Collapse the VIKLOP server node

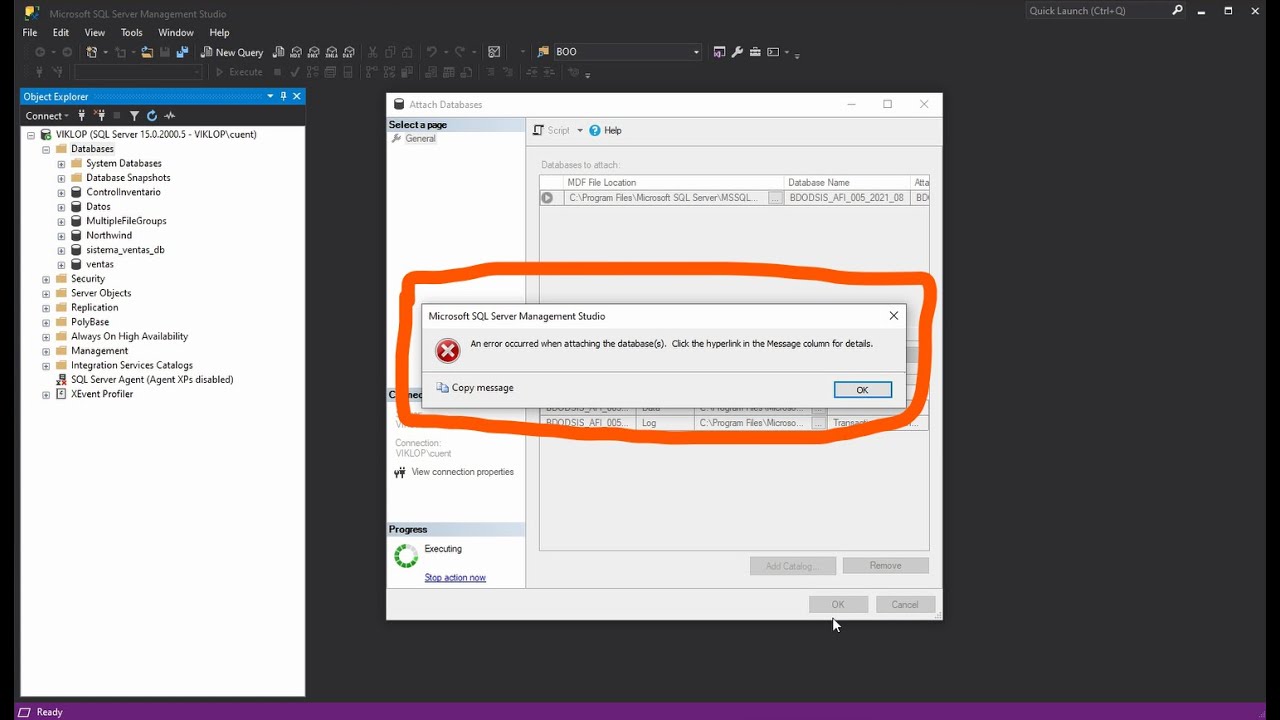click(x=31, y=135)
